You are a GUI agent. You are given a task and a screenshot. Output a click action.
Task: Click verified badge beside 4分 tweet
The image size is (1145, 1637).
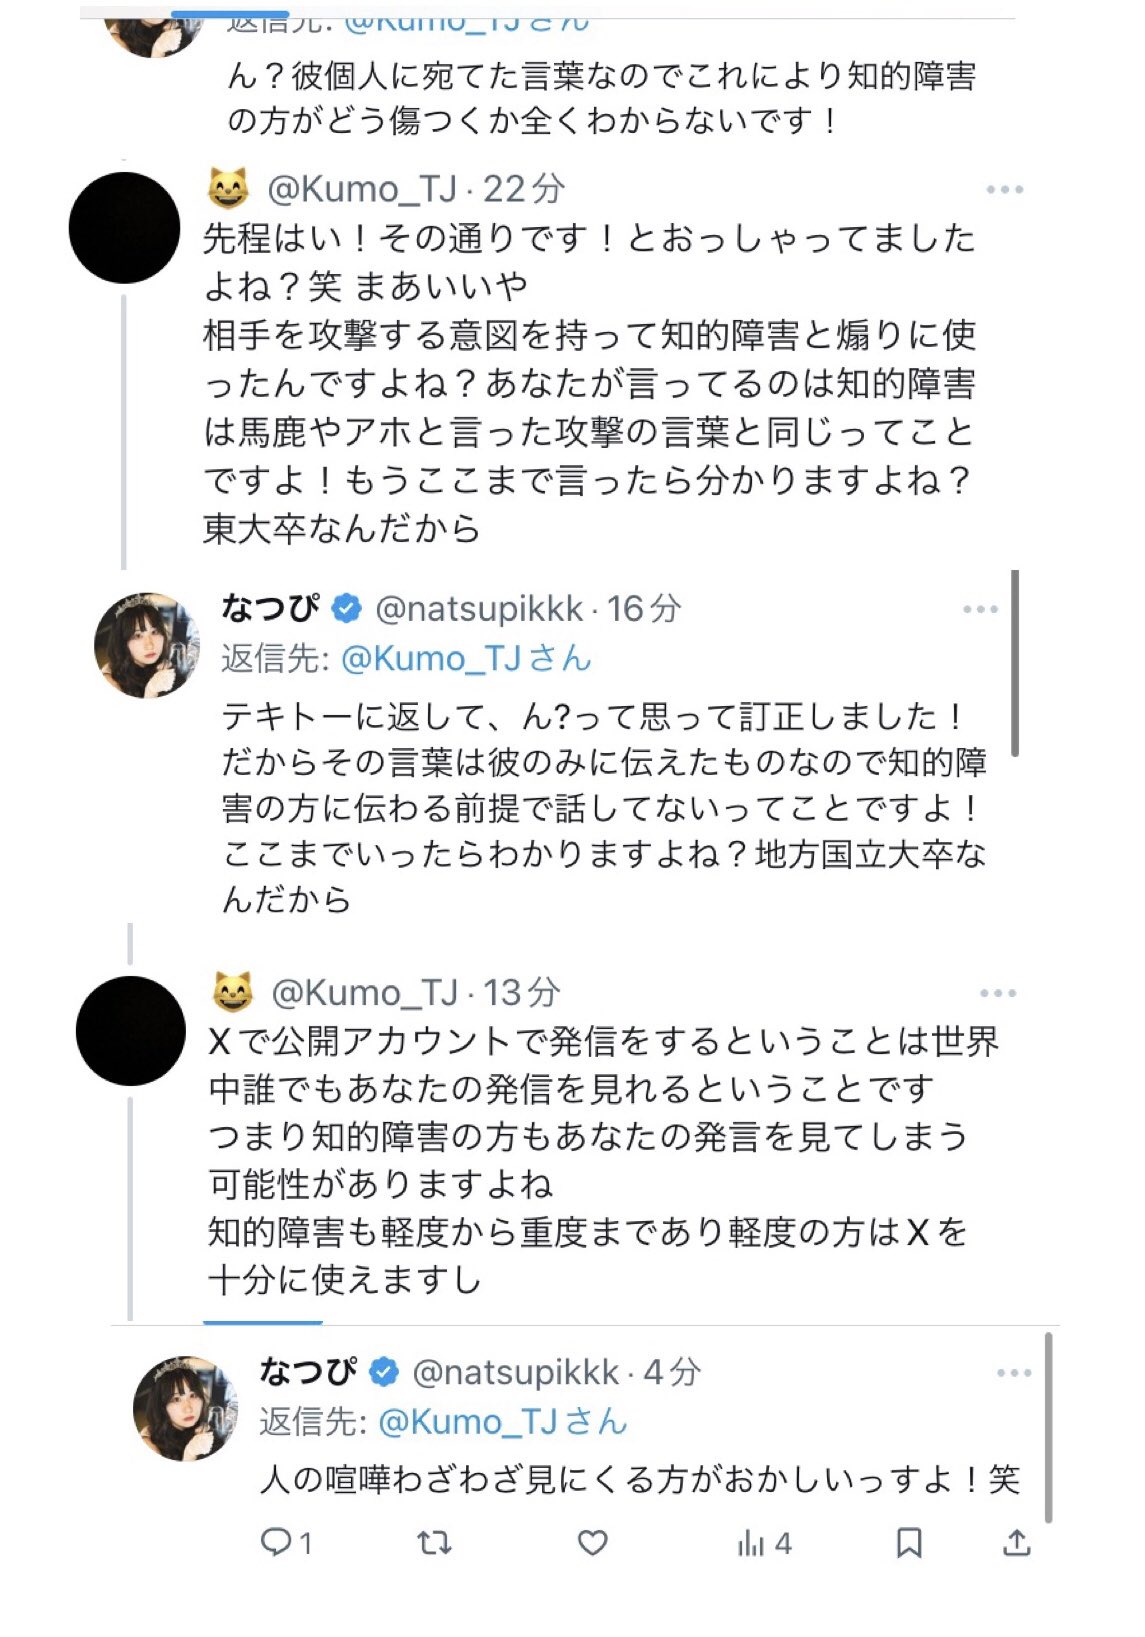385,1372
